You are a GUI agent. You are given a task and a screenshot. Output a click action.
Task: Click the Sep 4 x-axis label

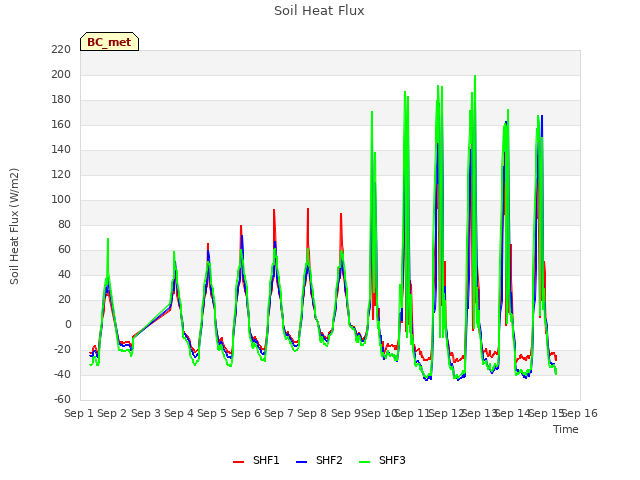point(179,413)
